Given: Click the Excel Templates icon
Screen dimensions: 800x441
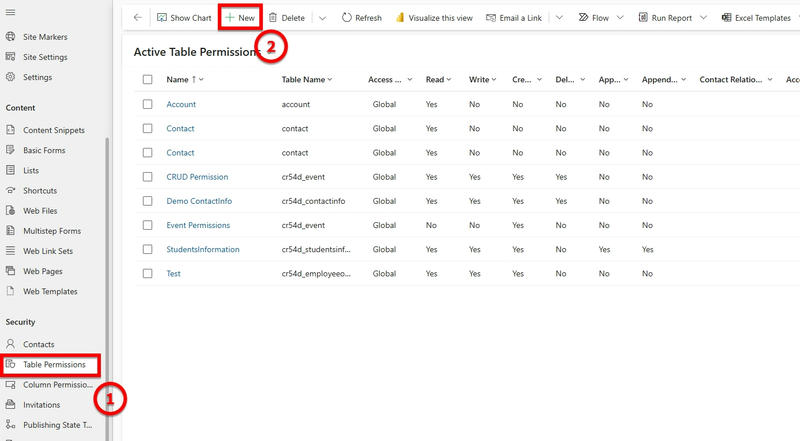Looking at the screenshot, I should (x=726, y=18).
